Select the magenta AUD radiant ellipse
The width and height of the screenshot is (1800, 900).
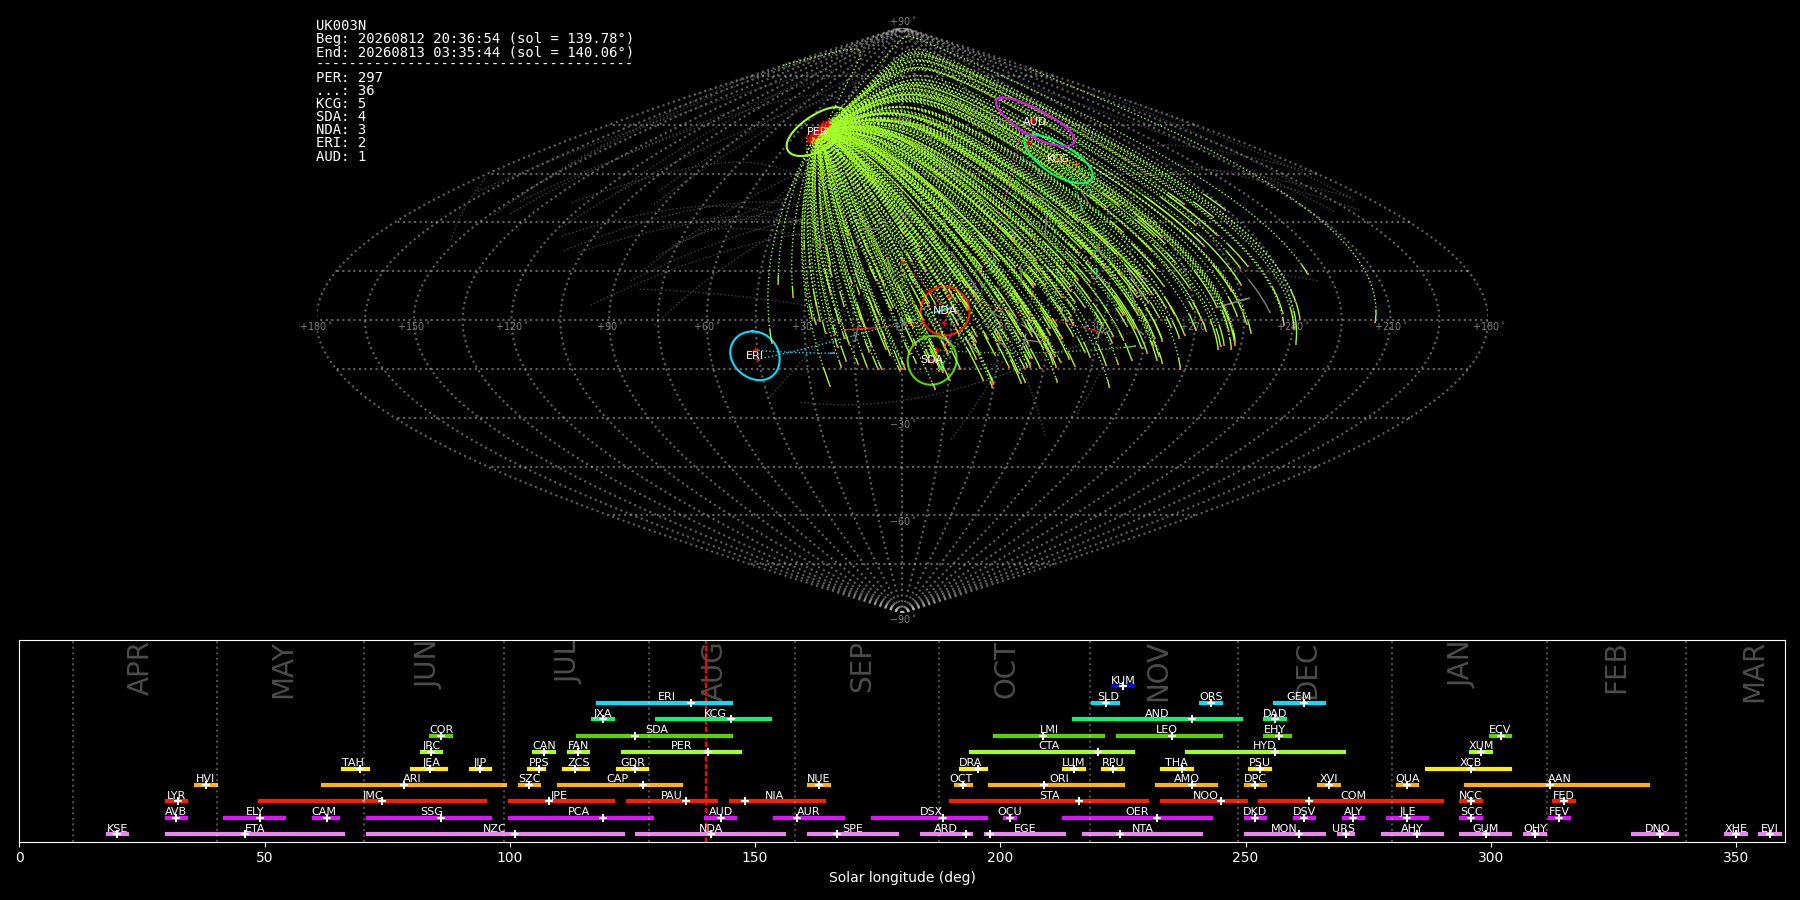click(1036, 122)
